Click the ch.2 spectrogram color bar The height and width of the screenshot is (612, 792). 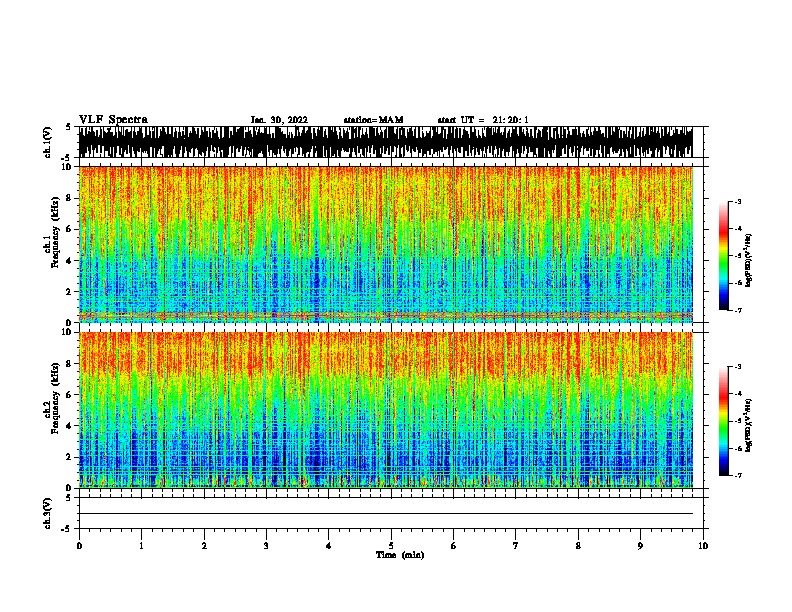pyautogui.click(x=724, y=421)
